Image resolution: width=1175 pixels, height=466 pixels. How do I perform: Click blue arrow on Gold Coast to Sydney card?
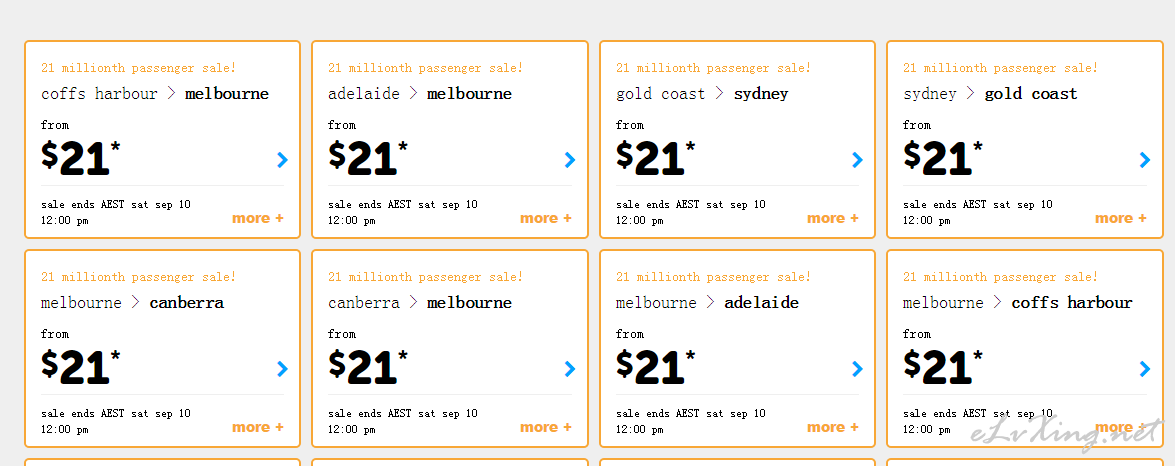(x=857, y=160)
